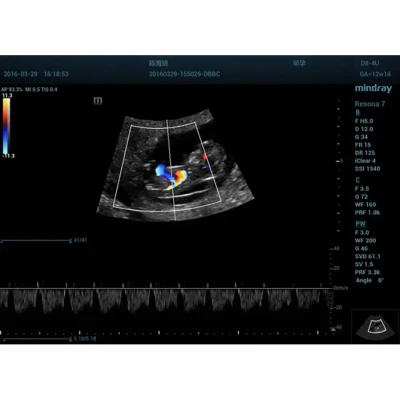Click the color 'F 3.5' frequency value

point(362,189)
